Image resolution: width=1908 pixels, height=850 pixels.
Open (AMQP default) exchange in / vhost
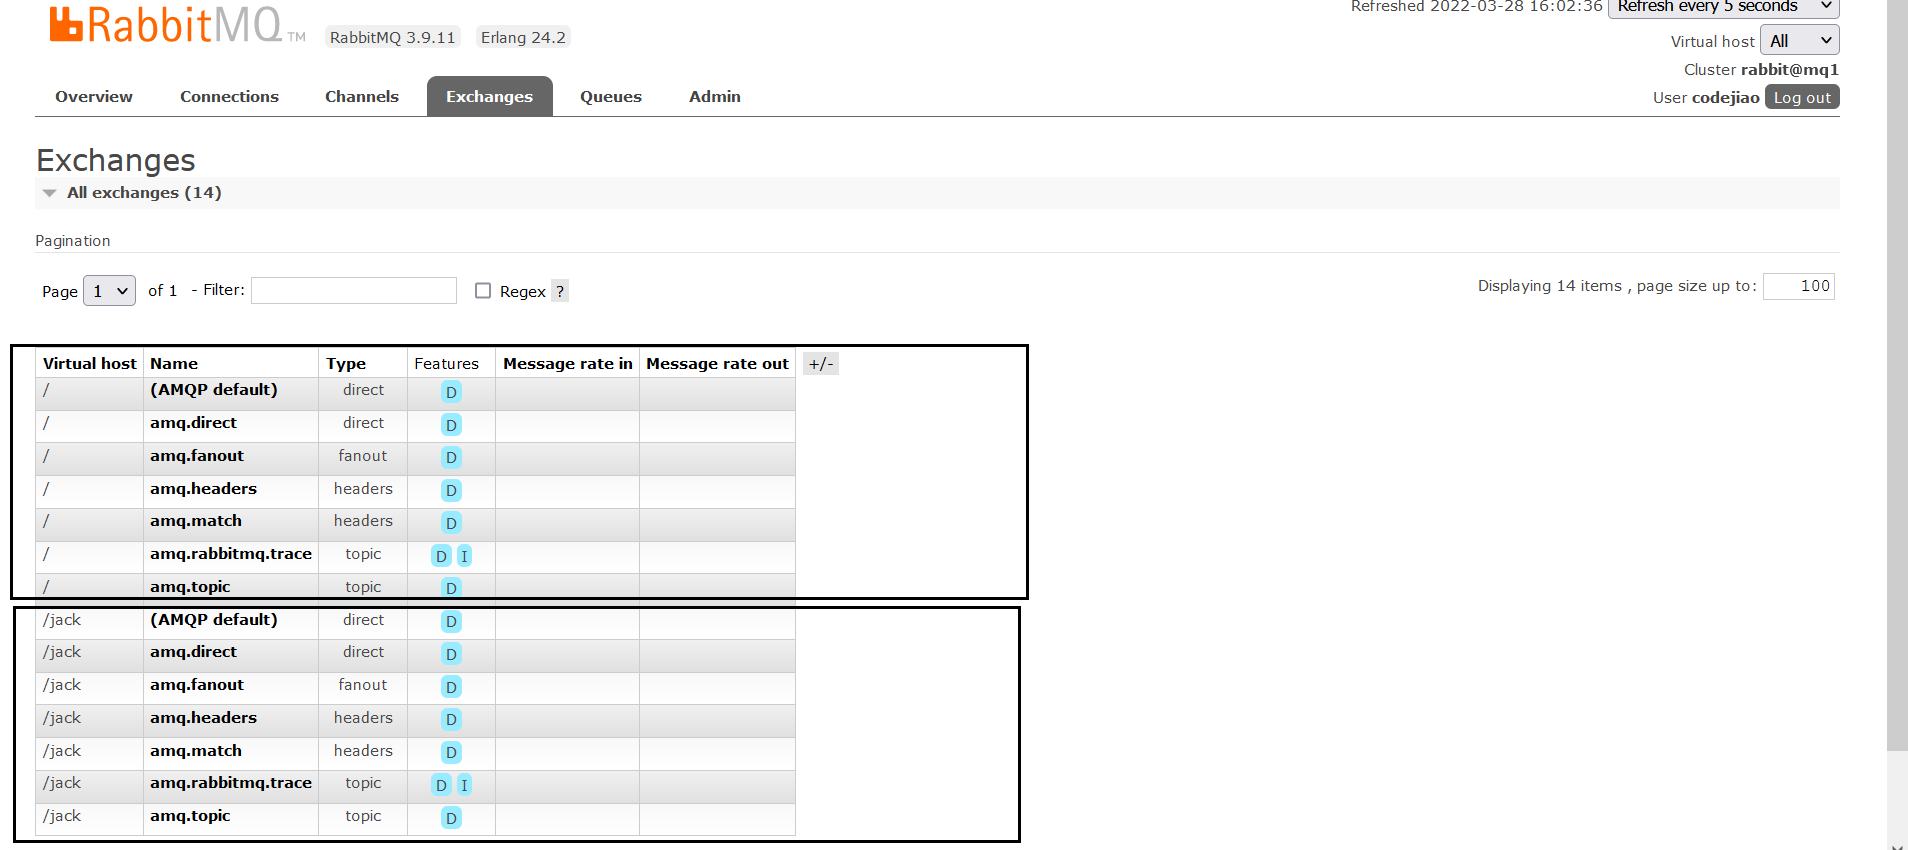pyautogui.click(x=214, y=390)
